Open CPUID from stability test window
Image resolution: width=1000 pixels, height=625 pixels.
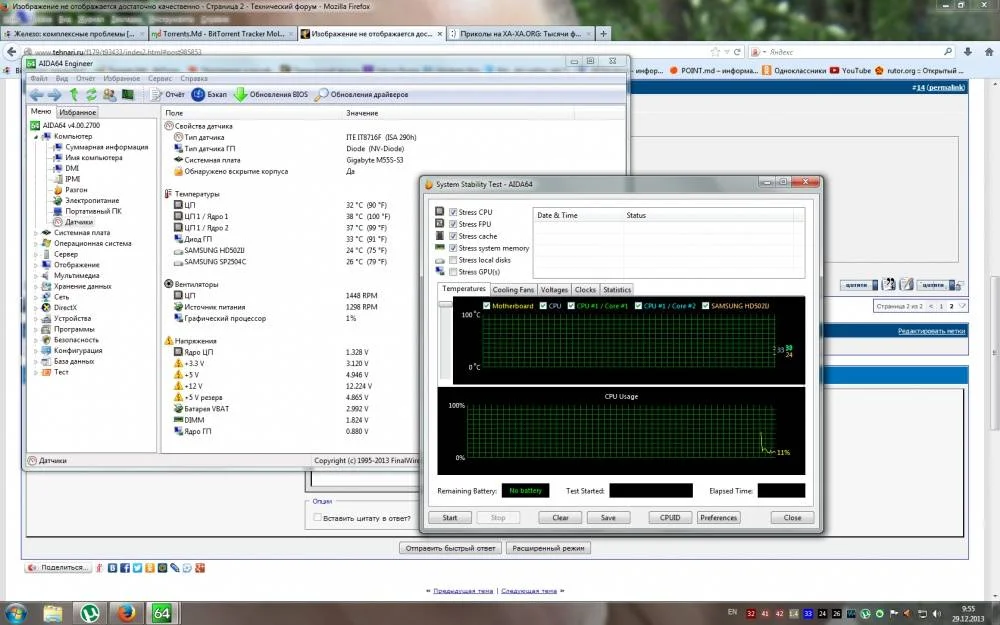click(670, 518)
